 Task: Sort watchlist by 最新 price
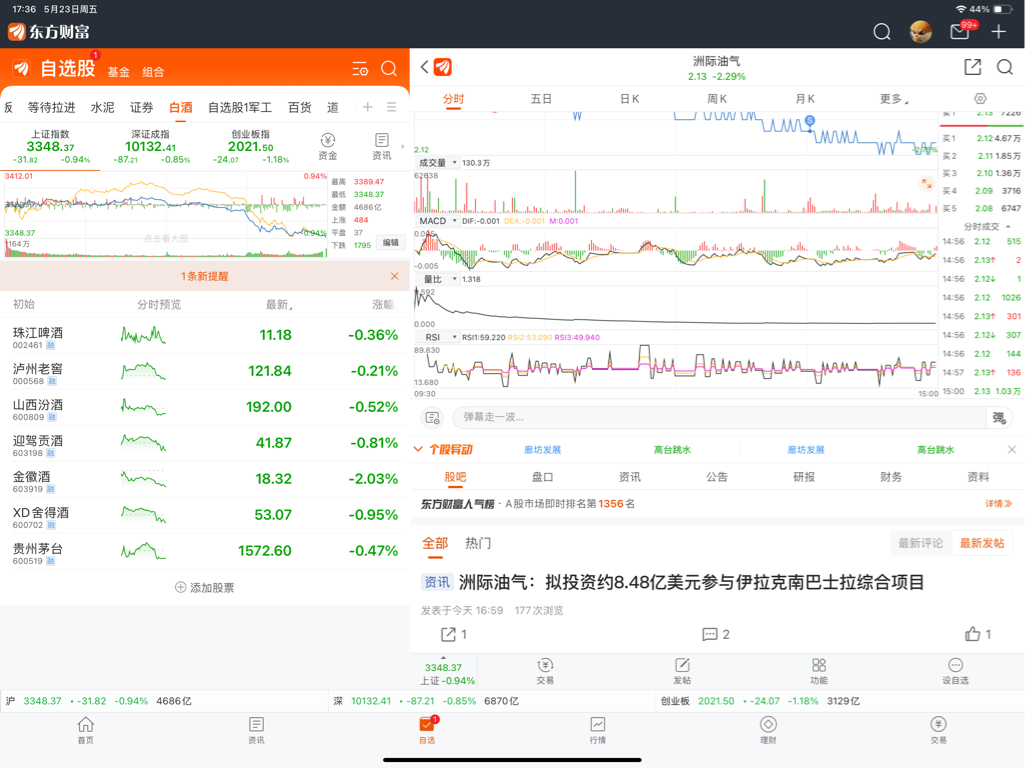pos(279,305)
